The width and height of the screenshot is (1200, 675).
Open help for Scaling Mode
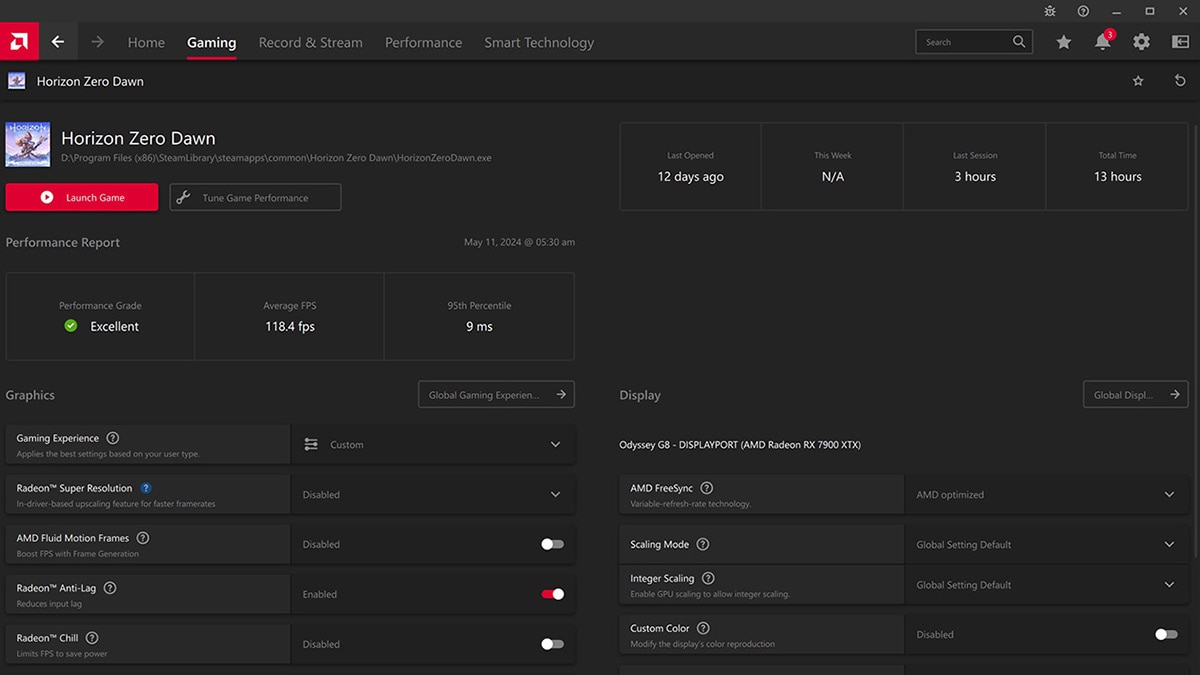[703, 544]
